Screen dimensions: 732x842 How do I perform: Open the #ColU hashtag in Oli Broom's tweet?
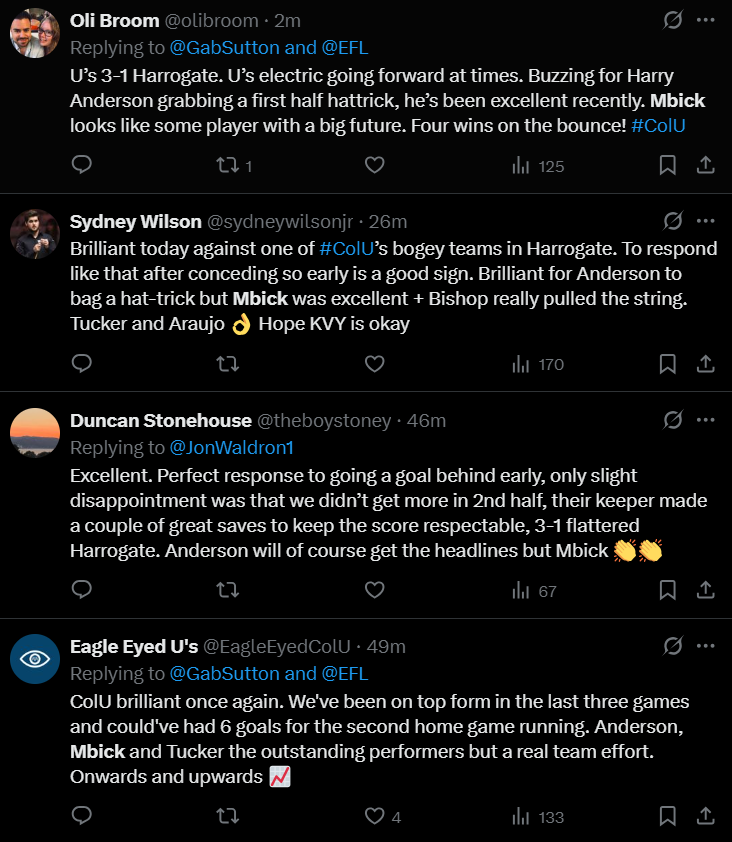[x=658, y=126]
